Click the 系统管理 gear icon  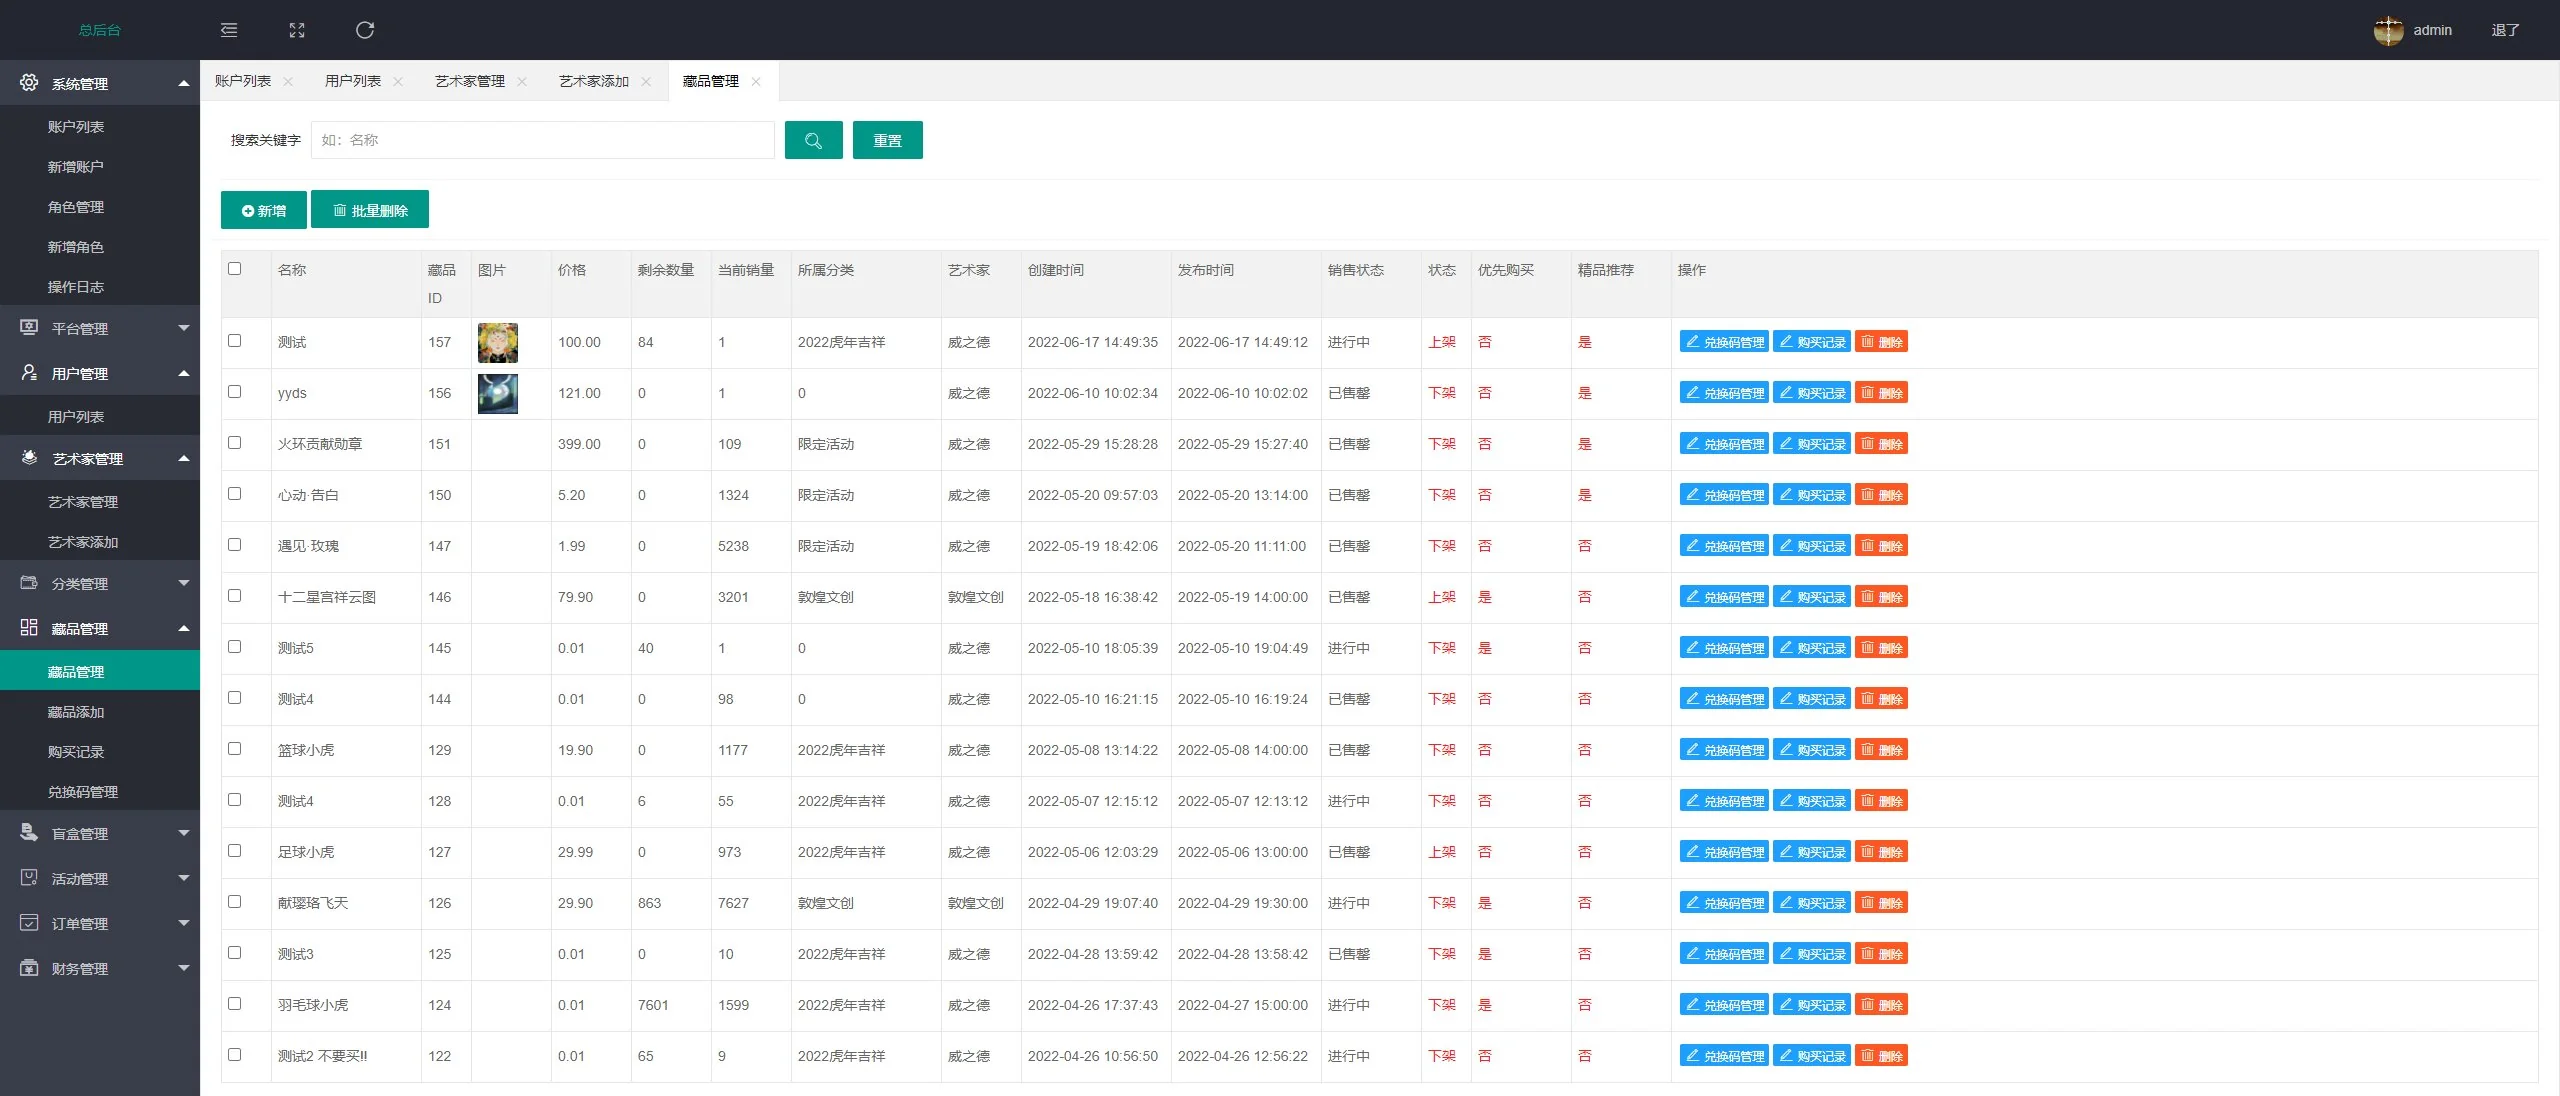(29, 83)
